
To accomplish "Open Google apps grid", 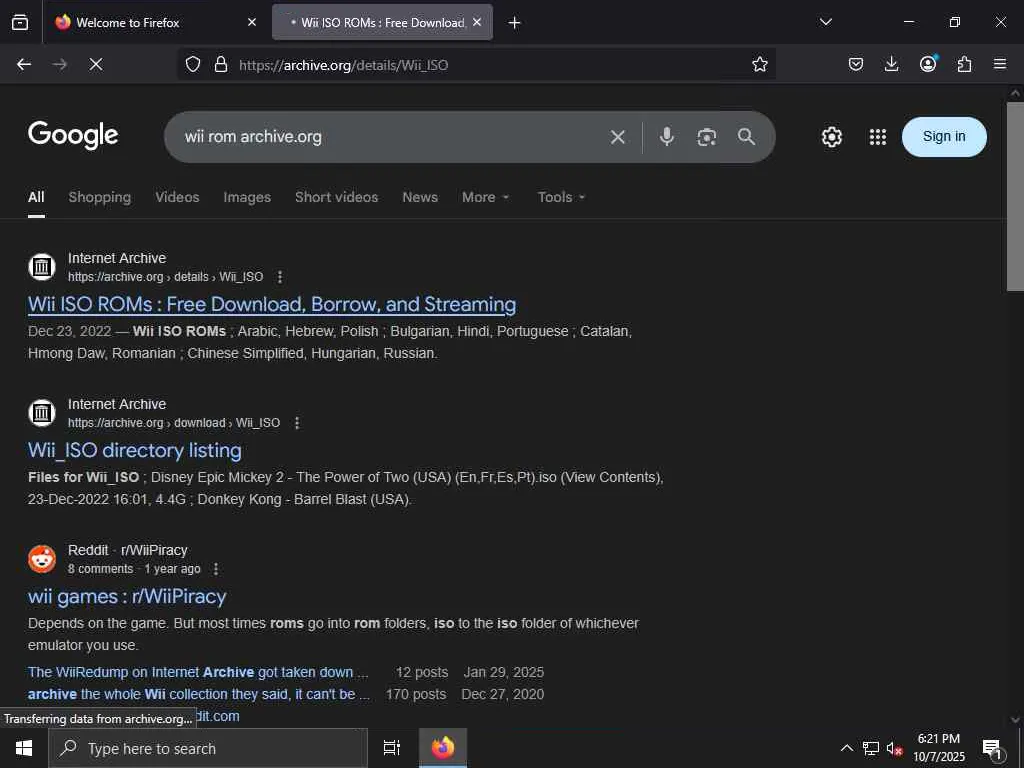I will (878, 136).
